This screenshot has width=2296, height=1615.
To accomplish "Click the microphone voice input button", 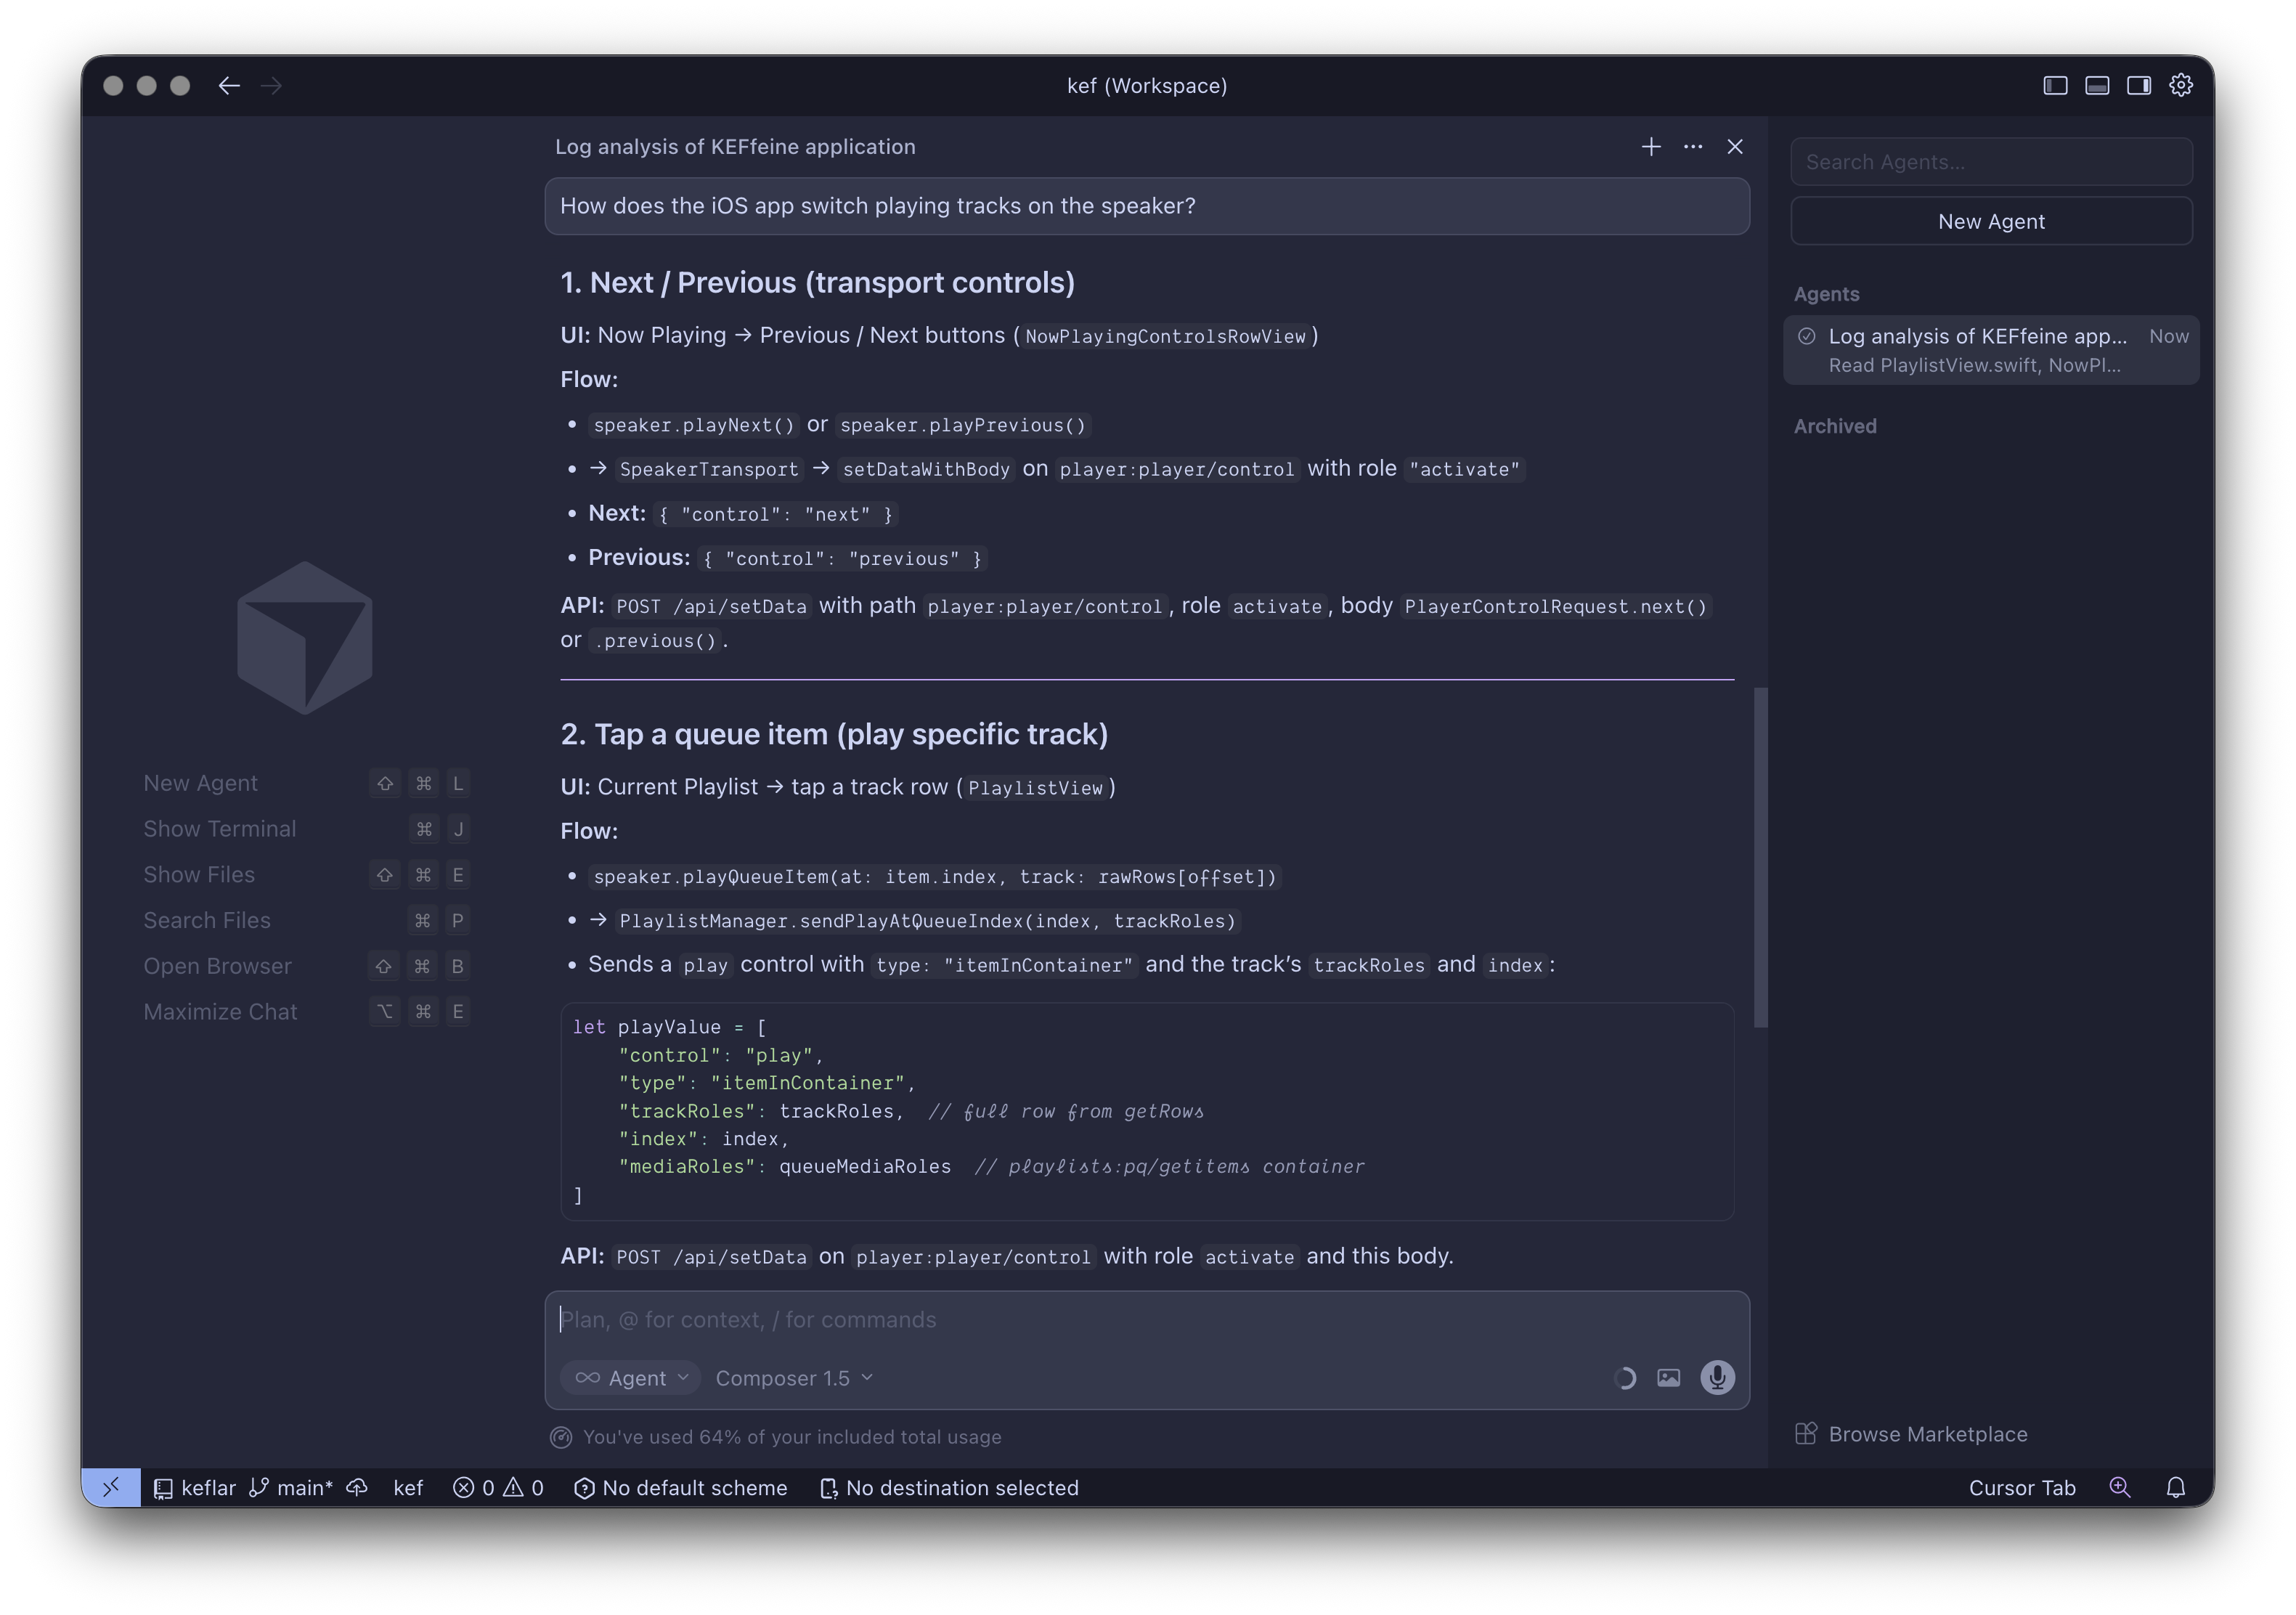I will pos(1717,1377).
